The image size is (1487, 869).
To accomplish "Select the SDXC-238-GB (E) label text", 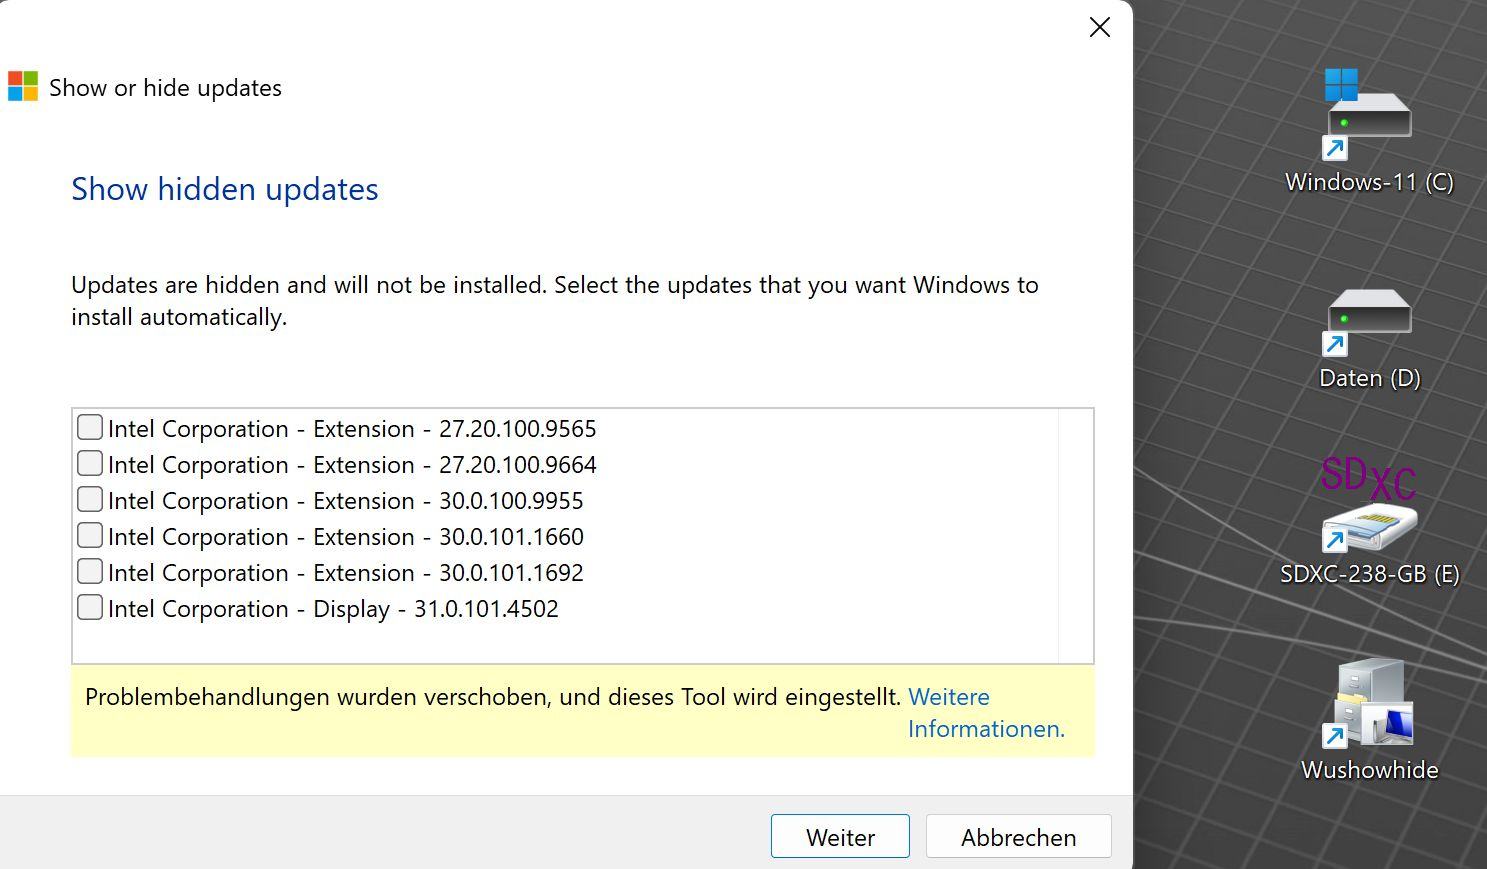I will coord(1369,574).
